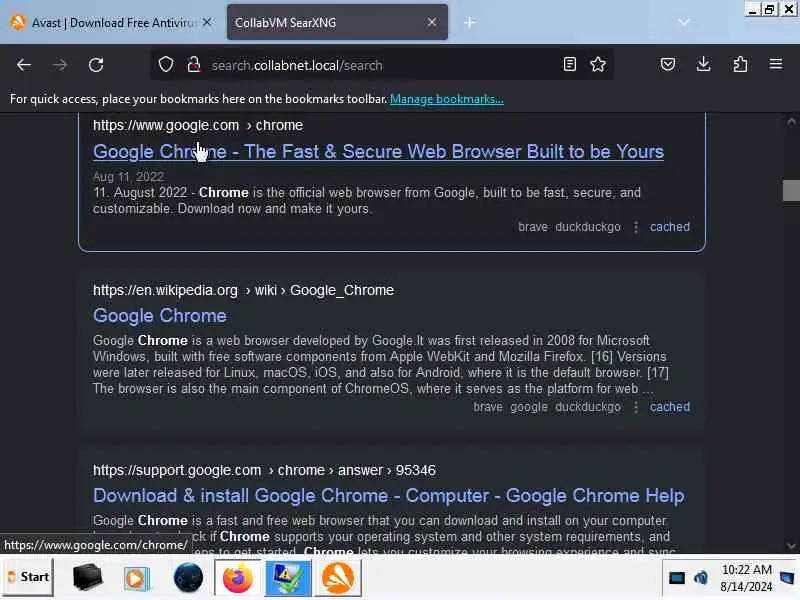The width and height of the screenshot is (800, 600).
Task: Open the extensions puzzle icon
Action: click(740, 64)
